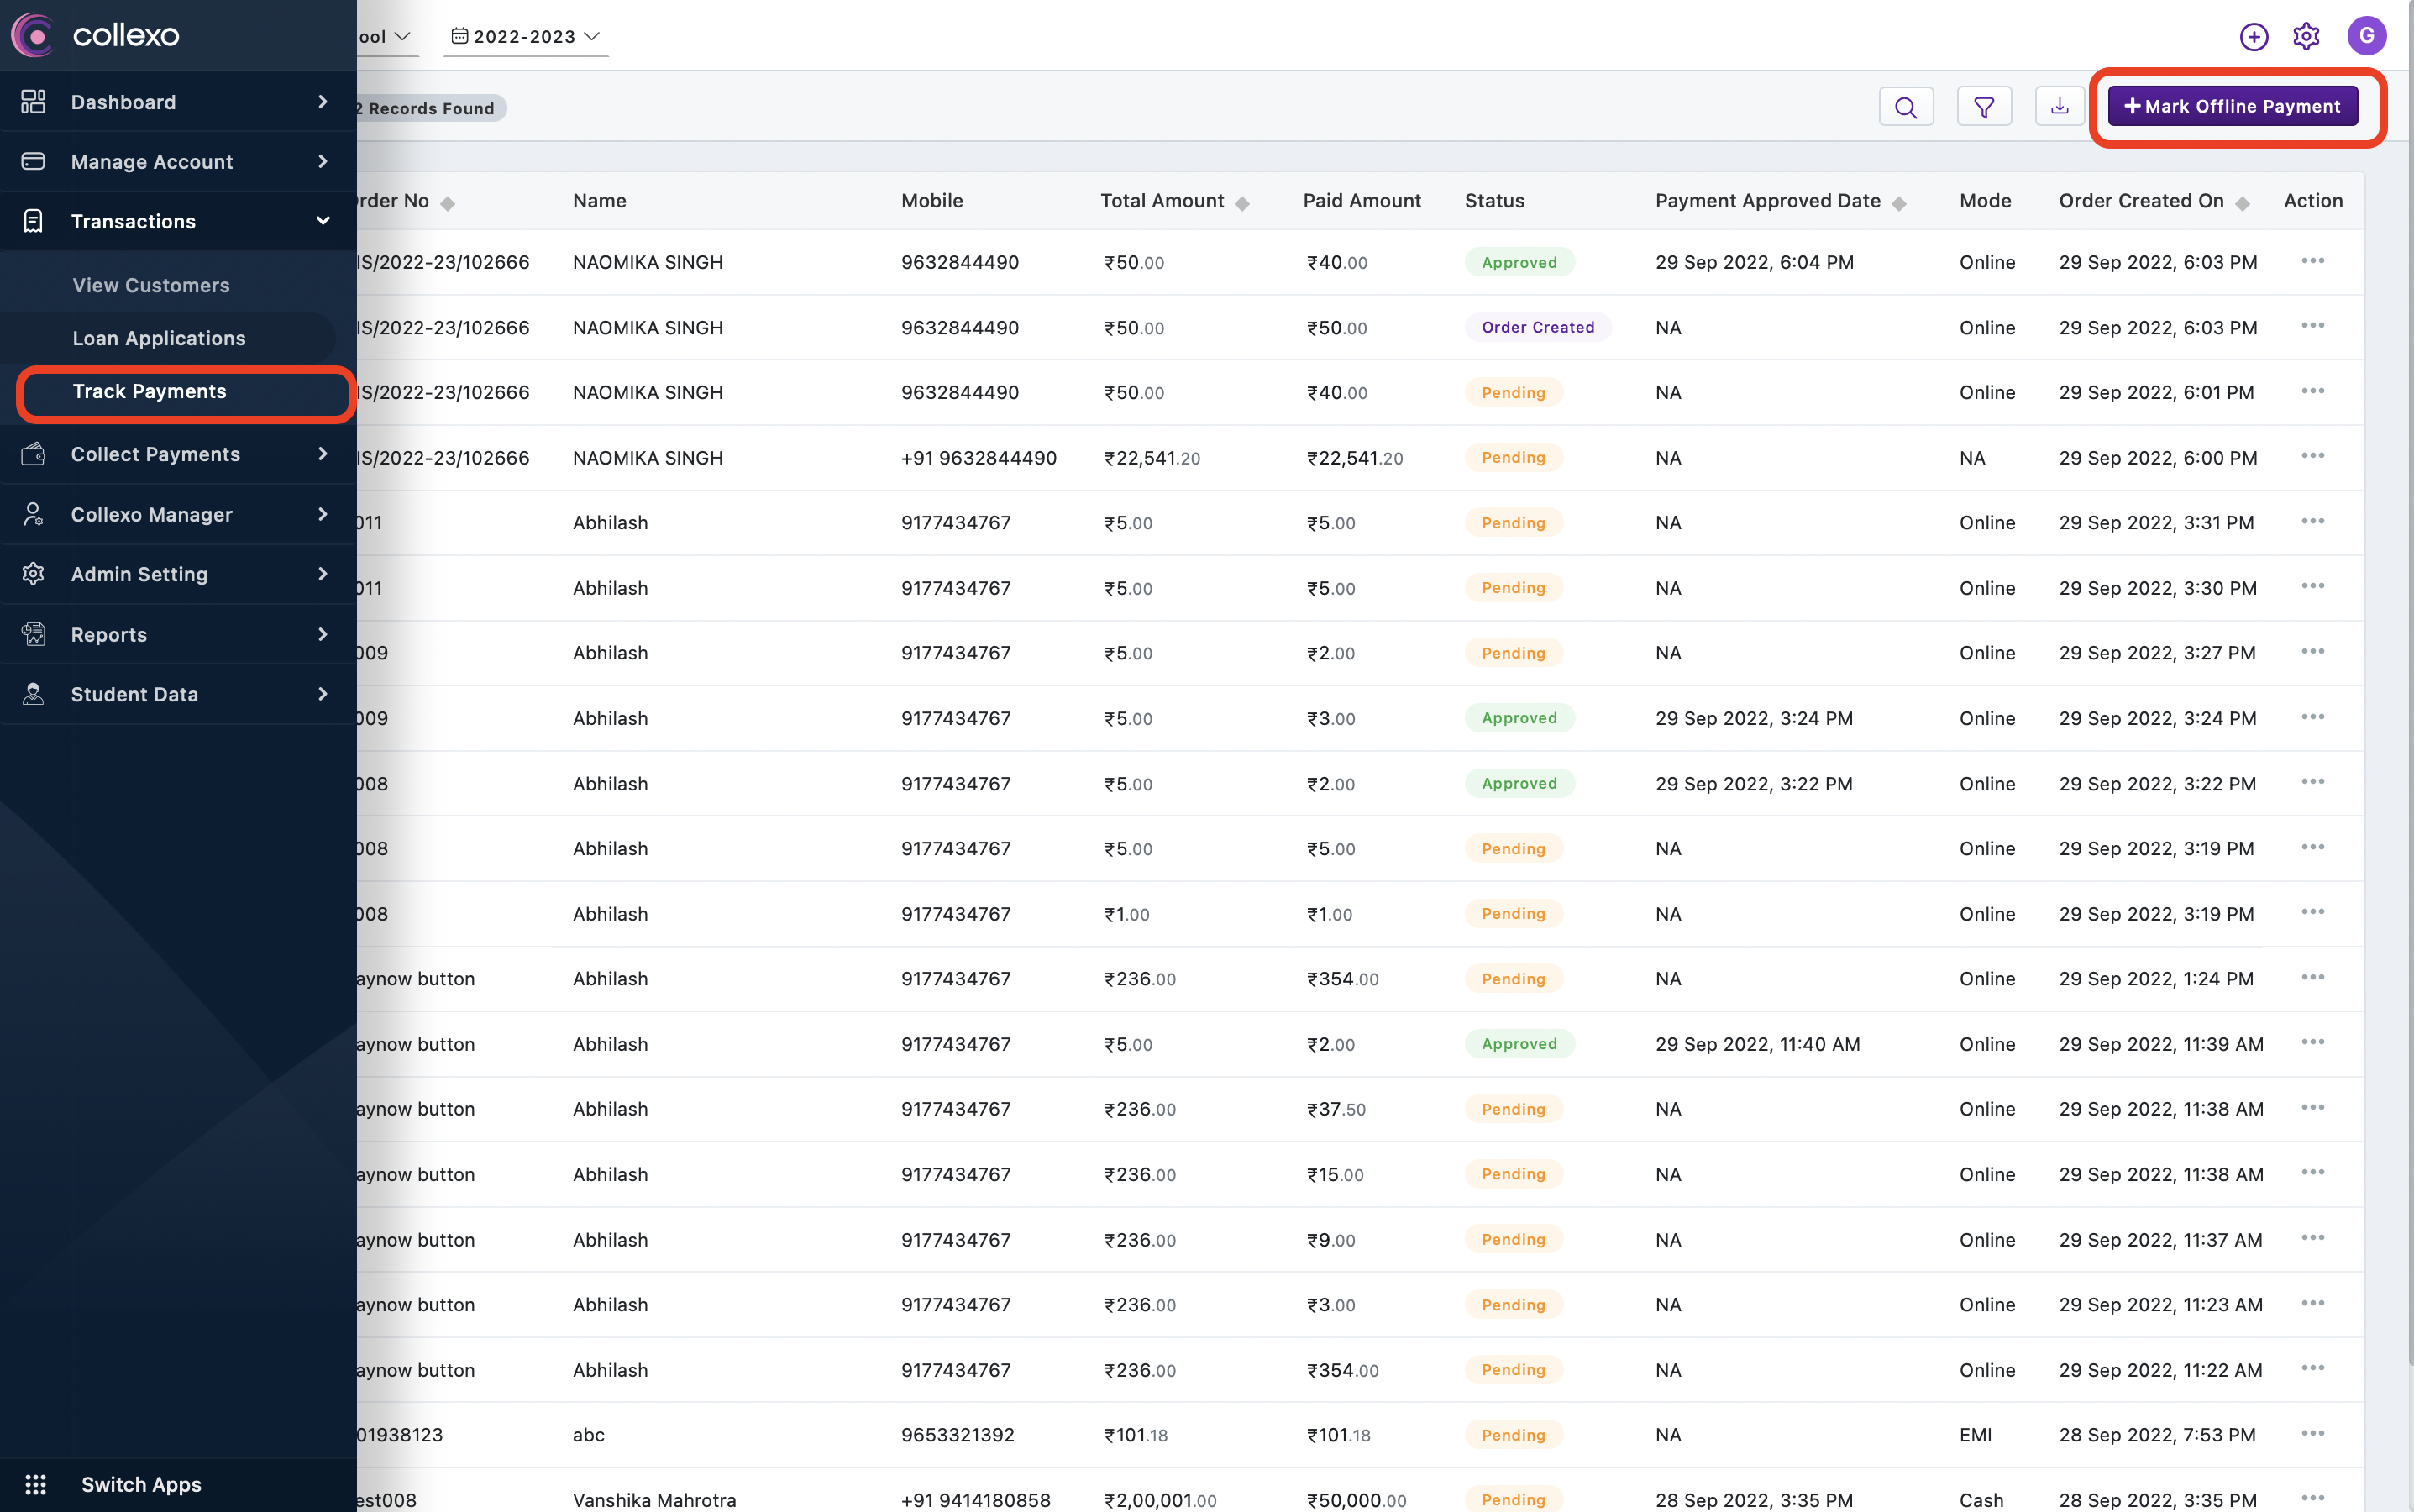Open action menu for abc EMI row

coord(2312,1434)
